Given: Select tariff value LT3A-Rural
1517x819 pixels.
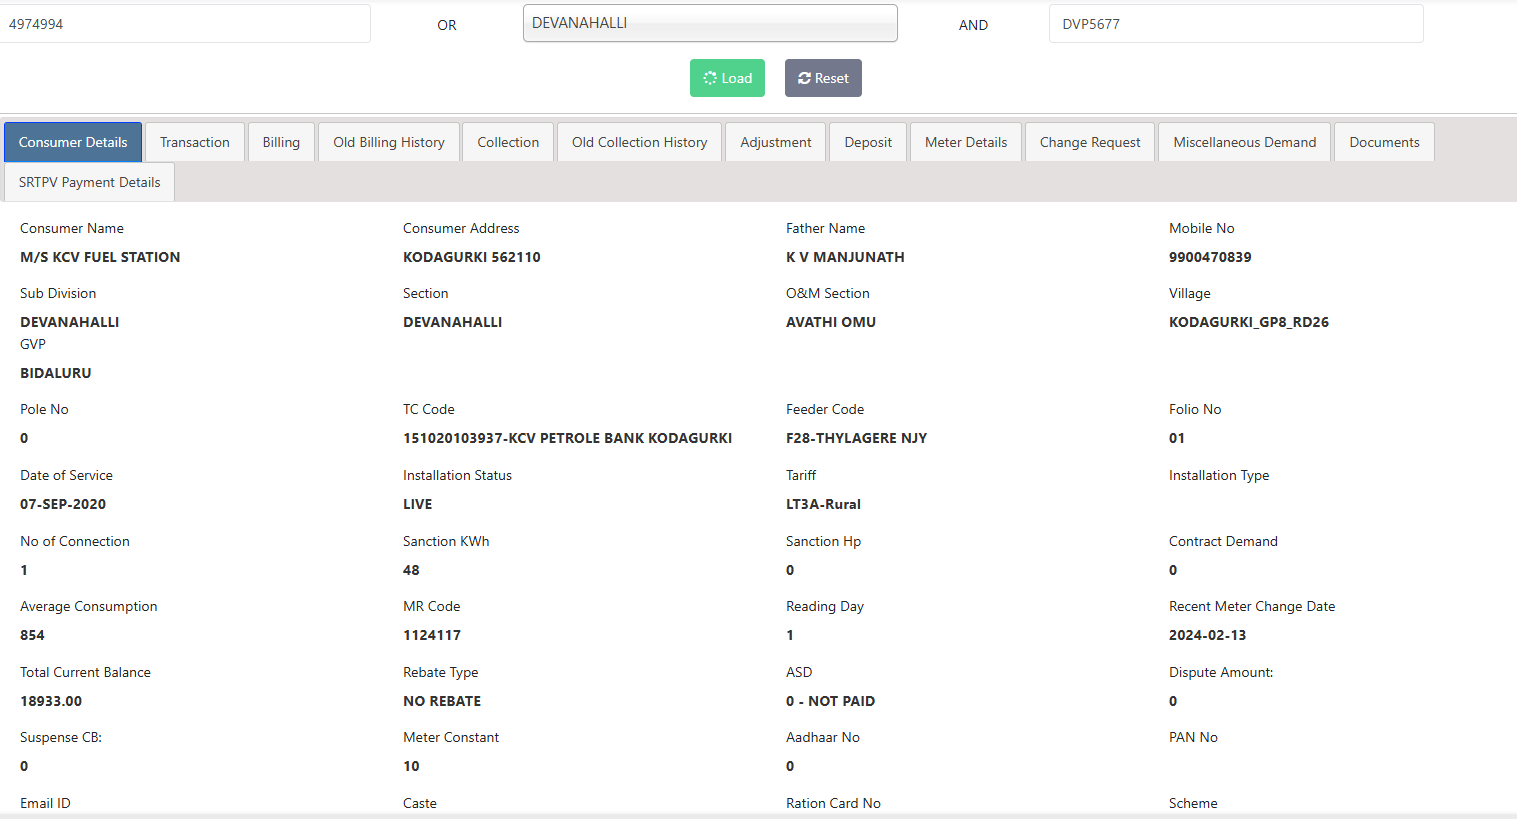Looking at the screenshot, I should tap(823, 504).
